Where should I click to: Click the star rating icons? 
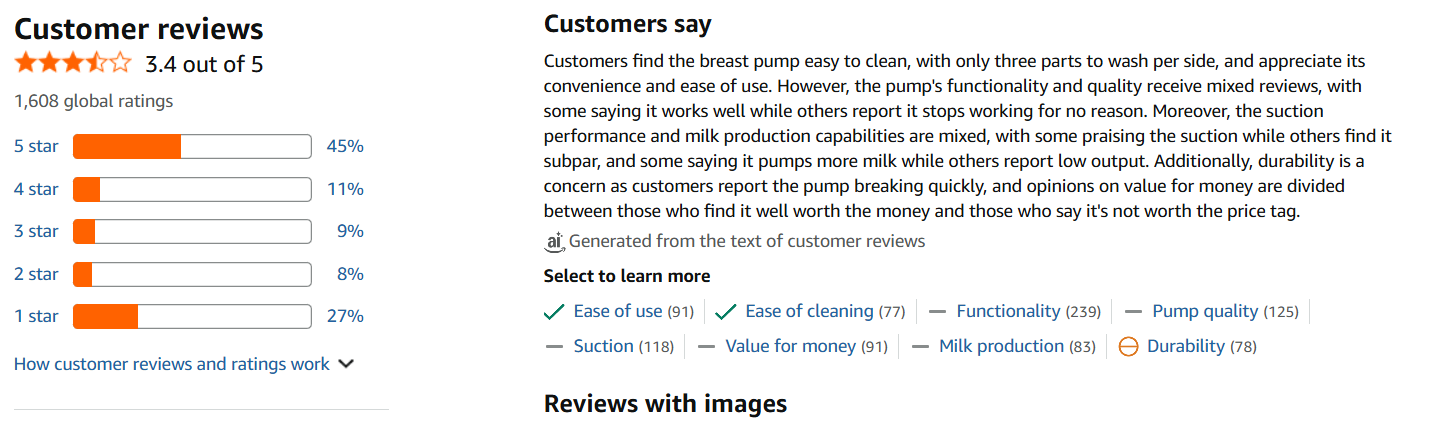(x=73, y=65)
